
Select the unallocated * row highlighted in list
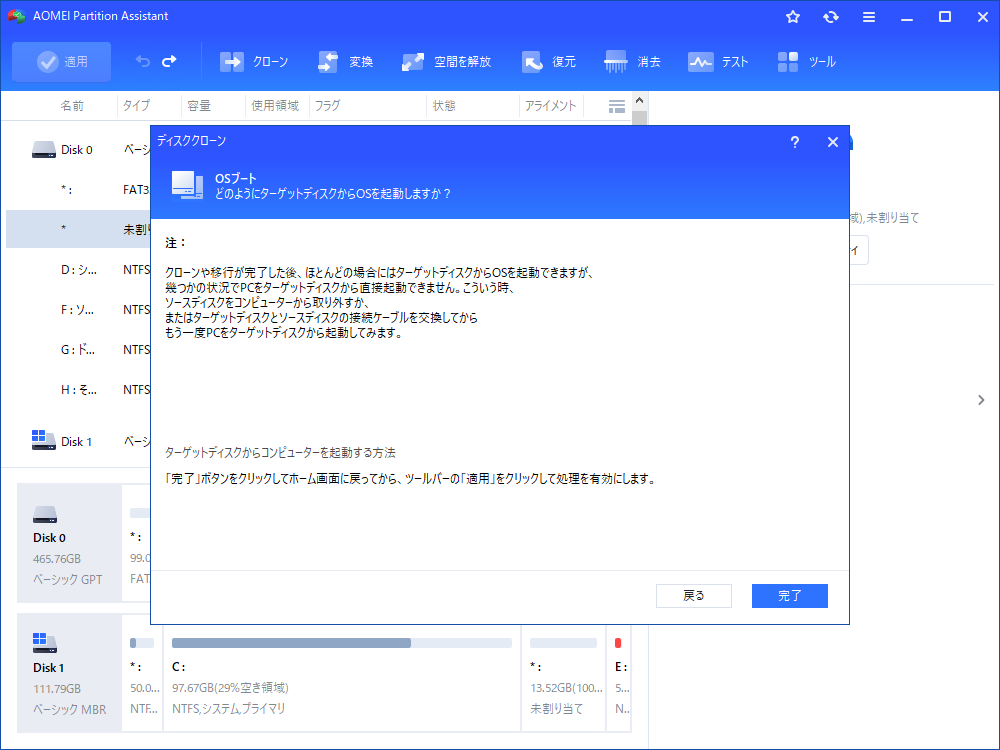click(x=78, y=229)
